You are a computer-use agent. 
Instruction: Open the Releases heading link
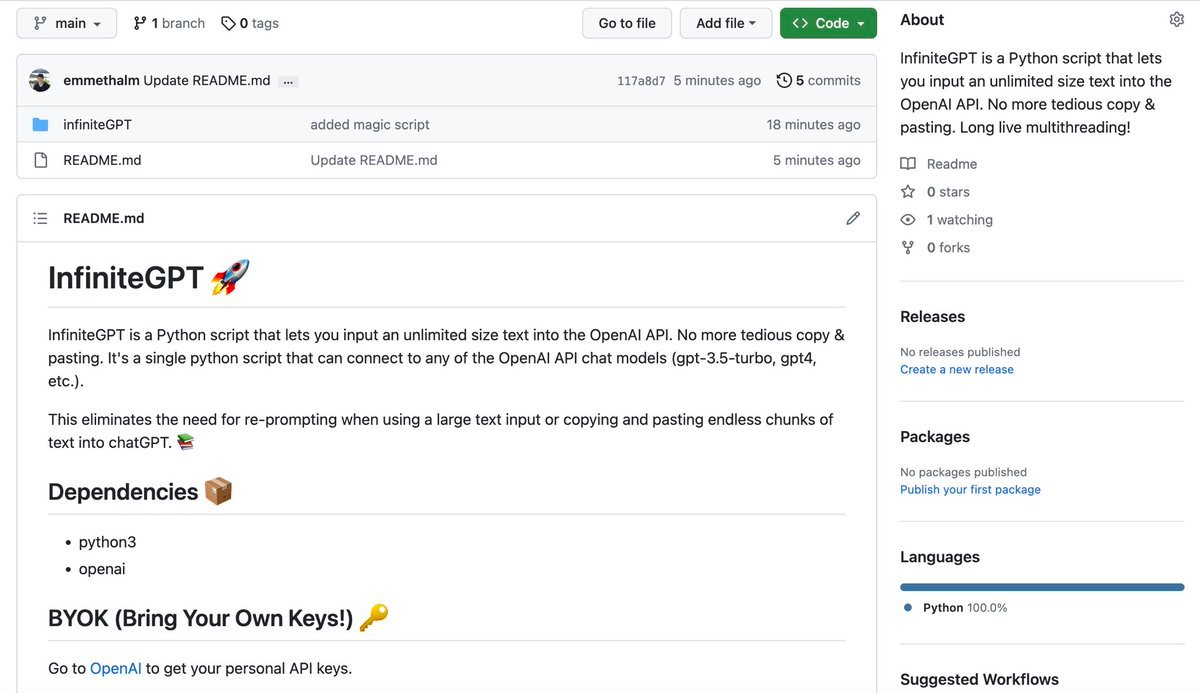[x=932, y=317]
